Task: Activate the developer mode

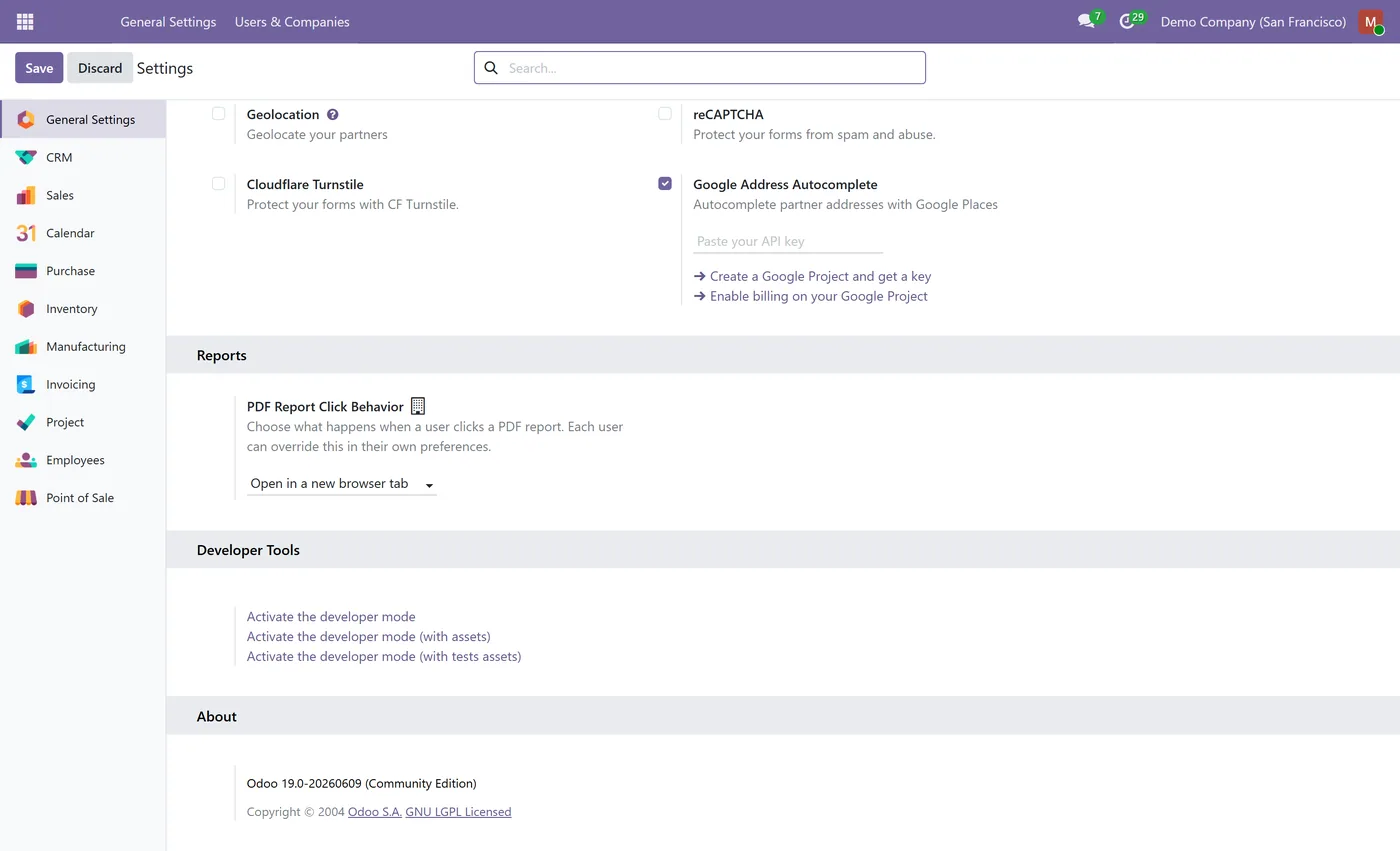Action: pyautogui.click(x=331, y=617)
